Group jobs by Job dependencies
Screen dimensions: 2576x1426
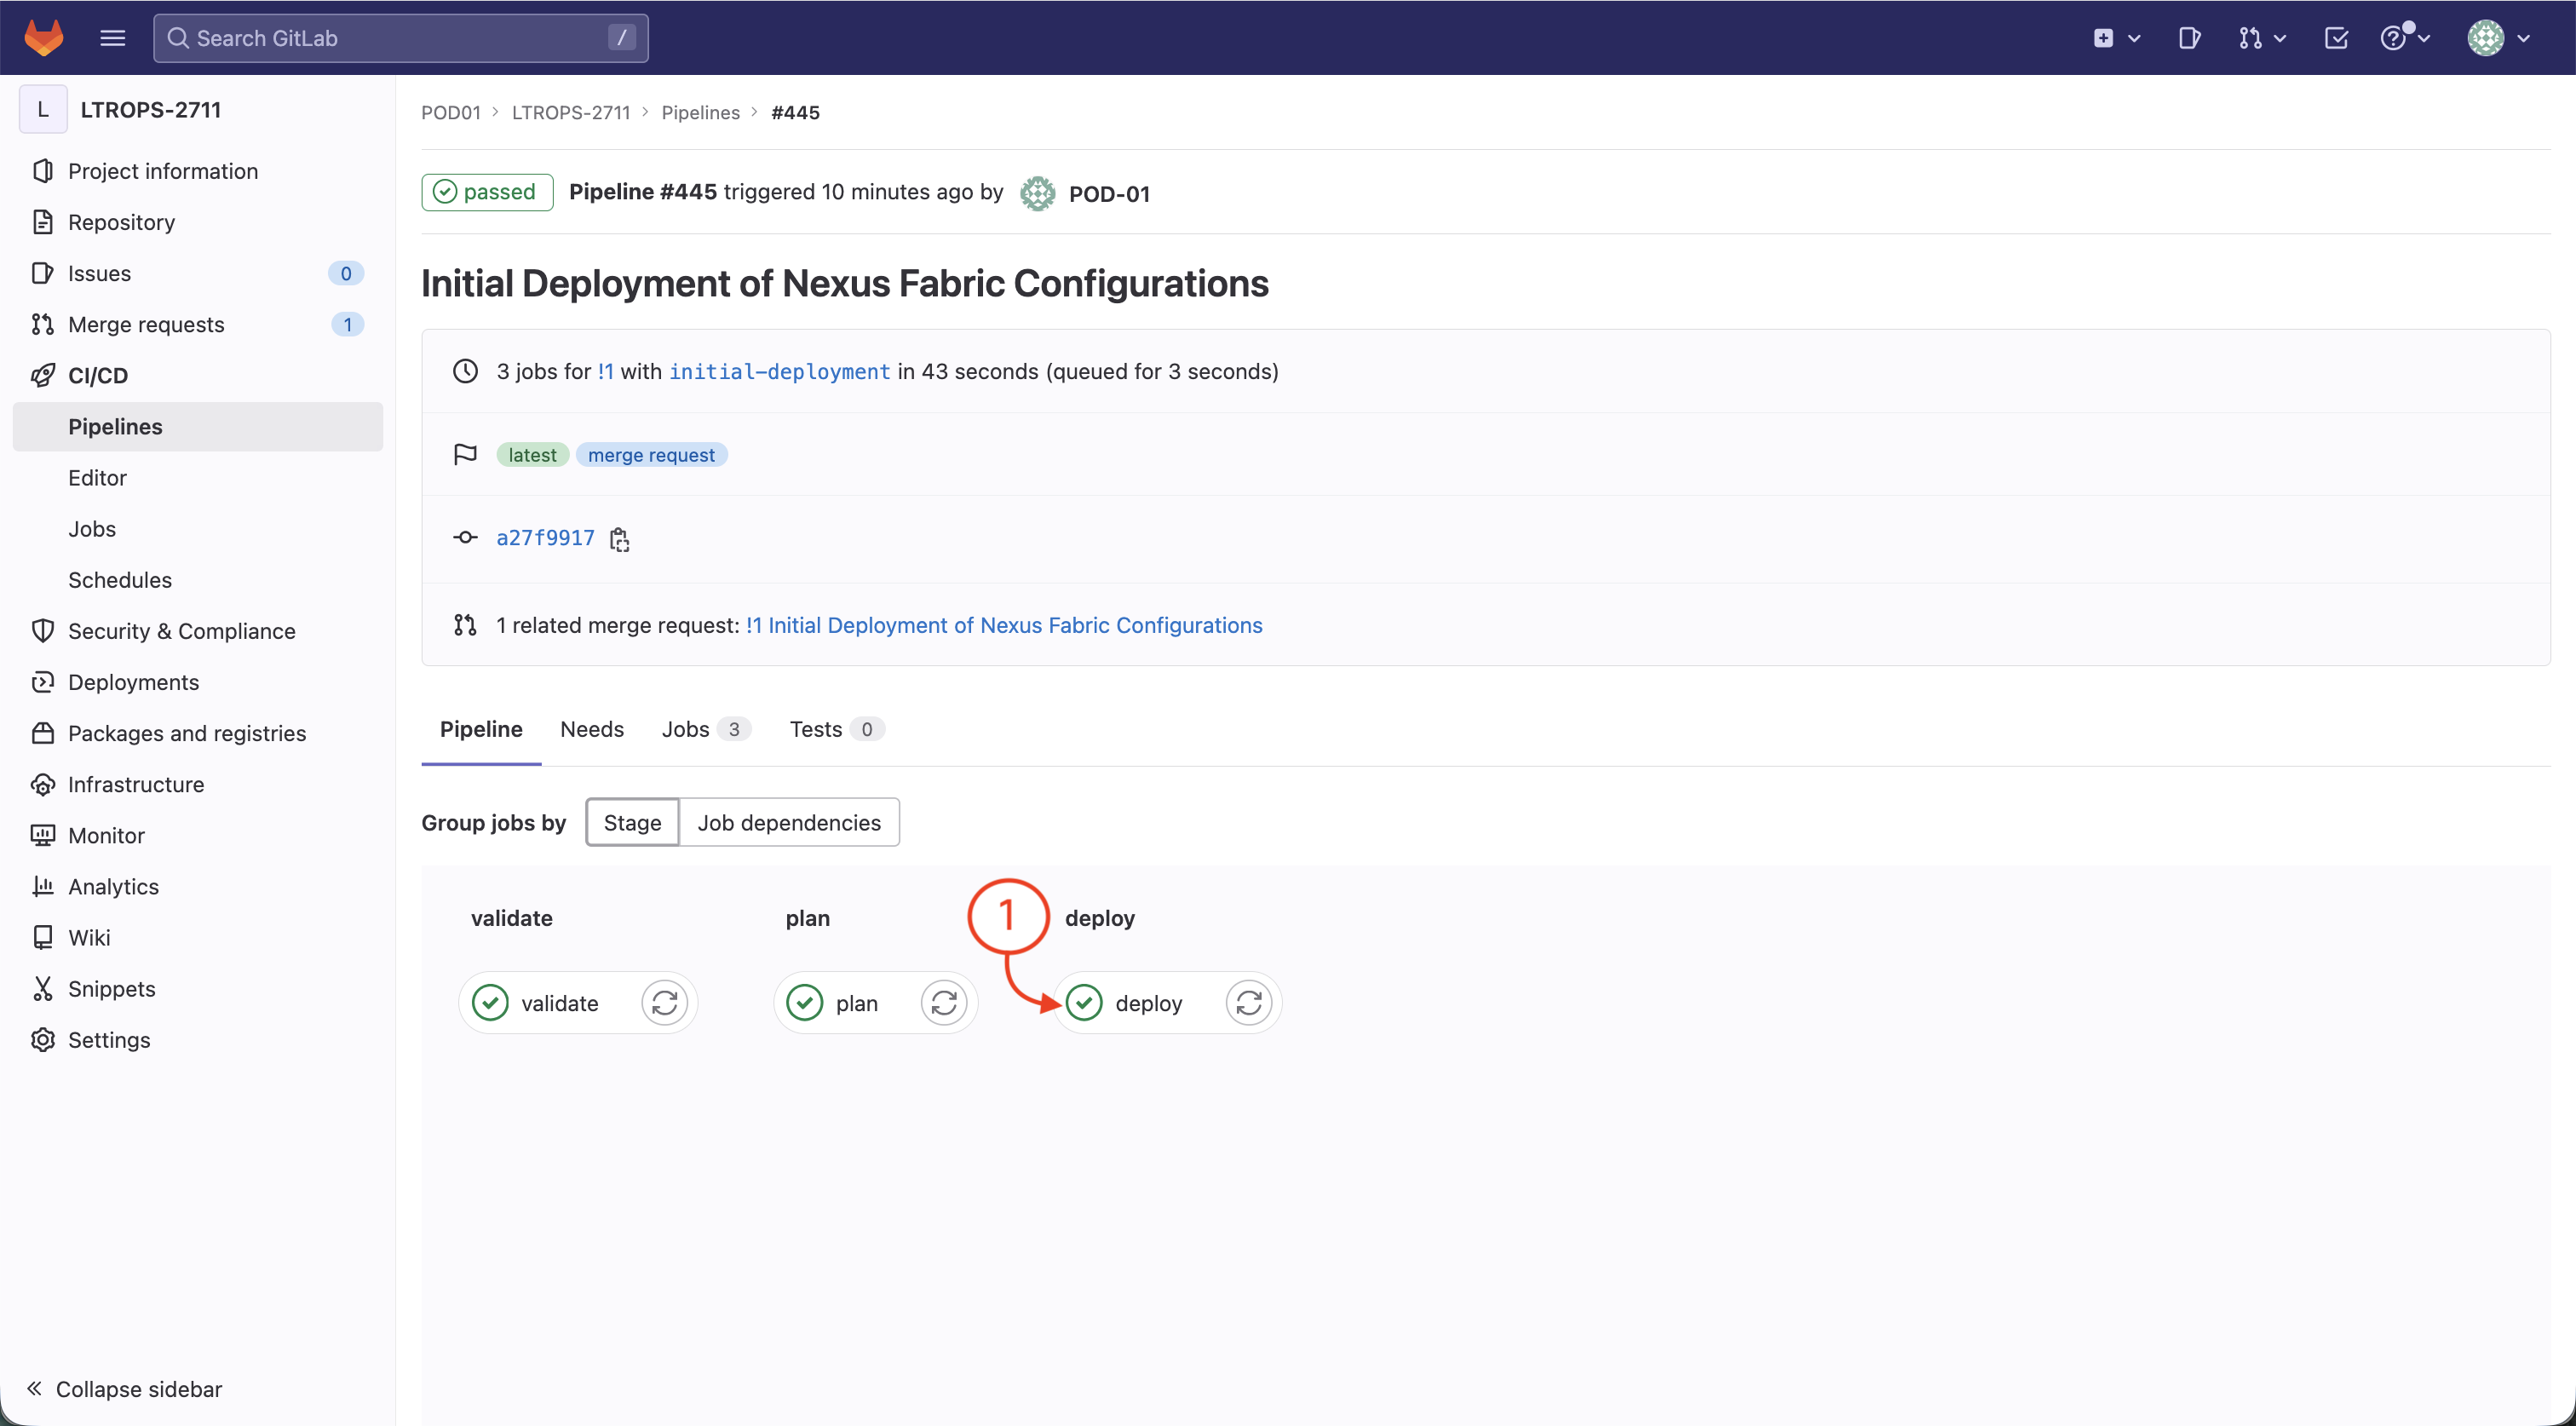point(788,822)
